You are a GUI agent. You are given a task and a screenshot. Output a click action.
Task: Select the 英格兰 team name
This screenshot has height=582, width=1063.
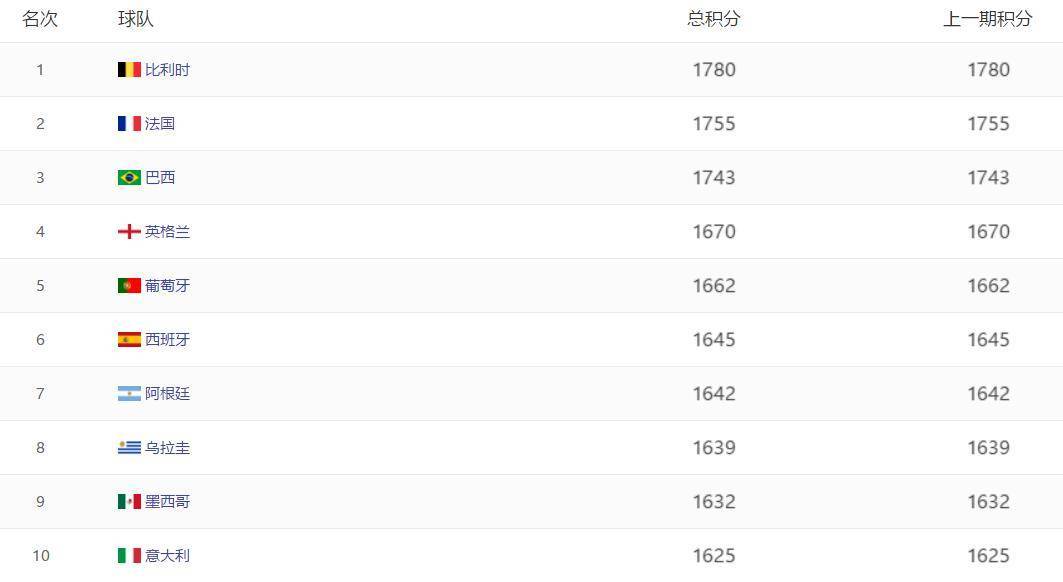[x=167, y=232]
